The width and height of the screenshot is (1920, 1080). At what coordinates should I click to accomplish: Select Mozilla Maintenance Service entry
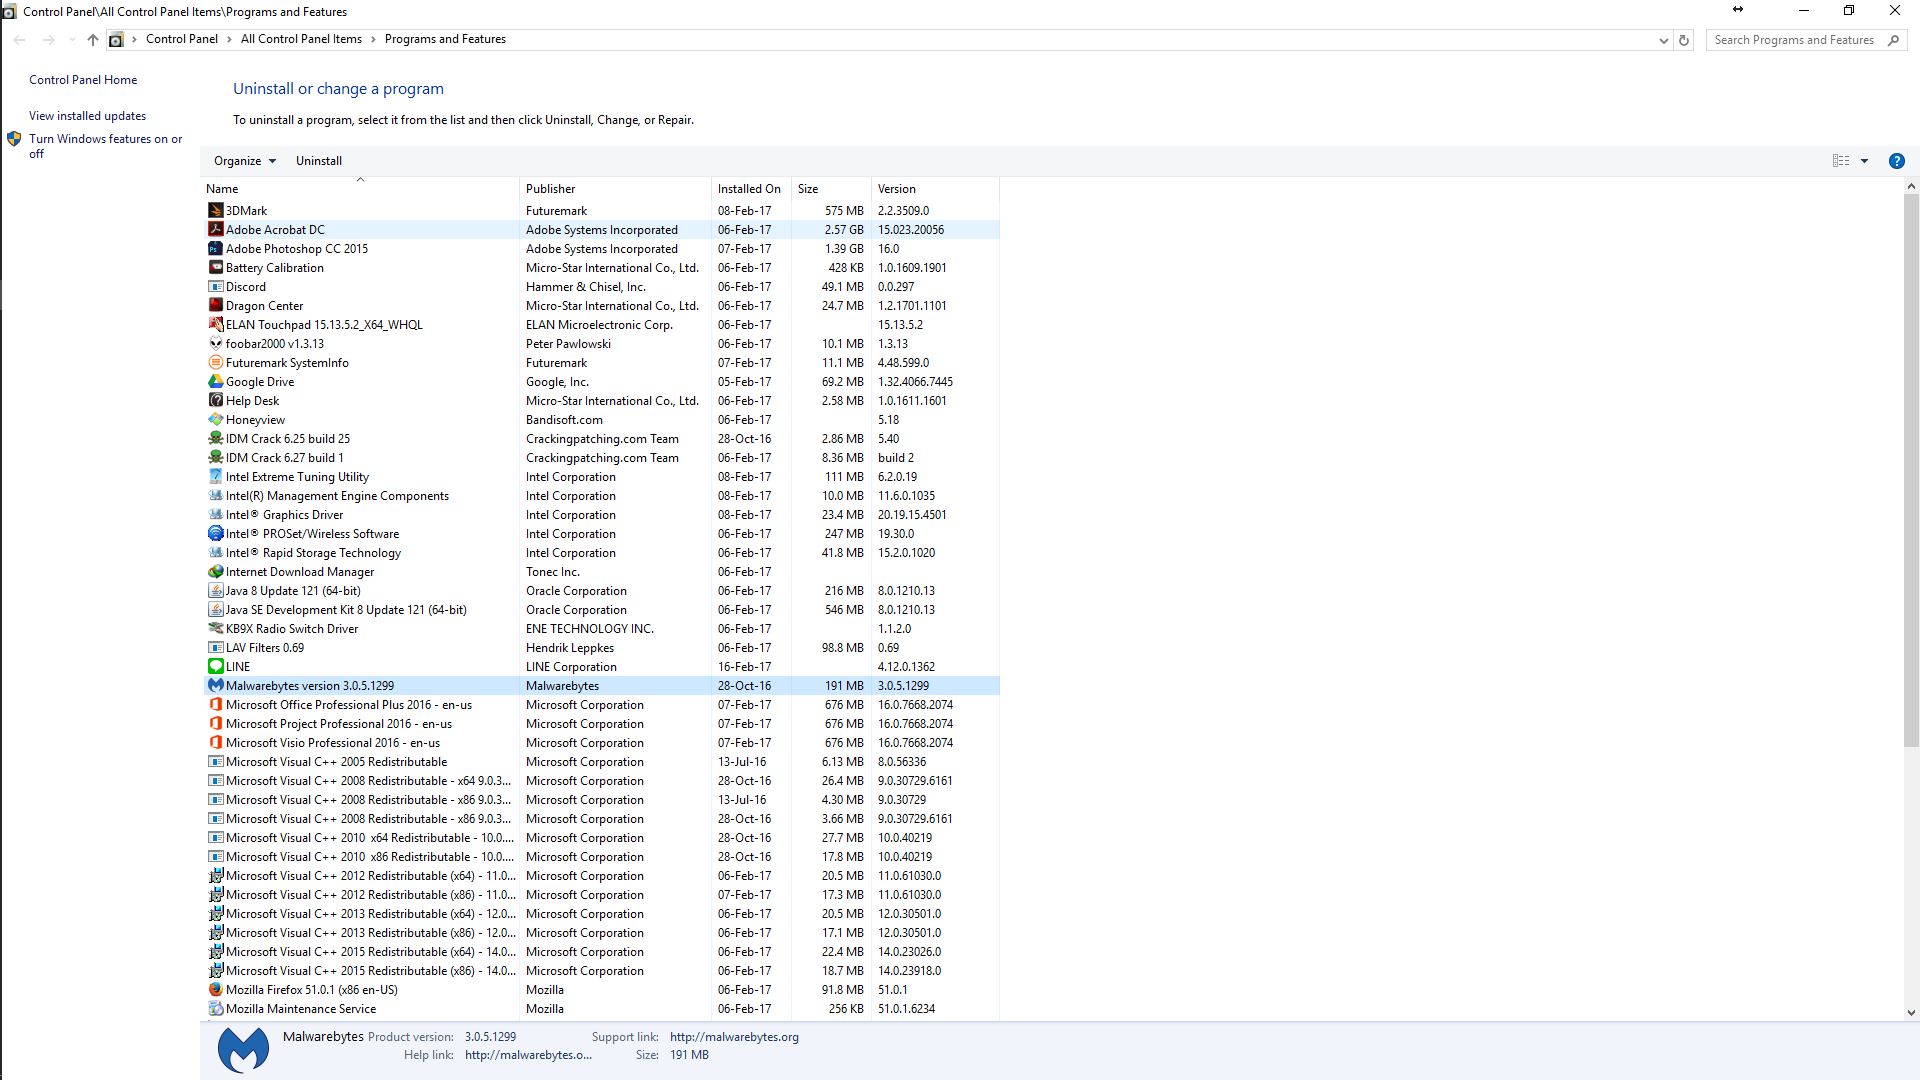coord(600,1009)
